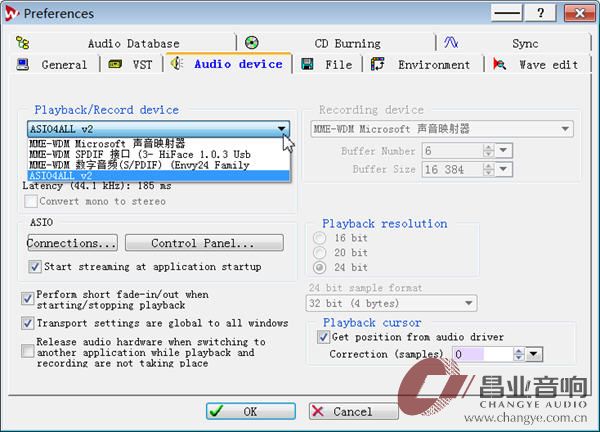Cancel the Preferences dialog
This screenshot has width=600, height=432.
(354, 411)
